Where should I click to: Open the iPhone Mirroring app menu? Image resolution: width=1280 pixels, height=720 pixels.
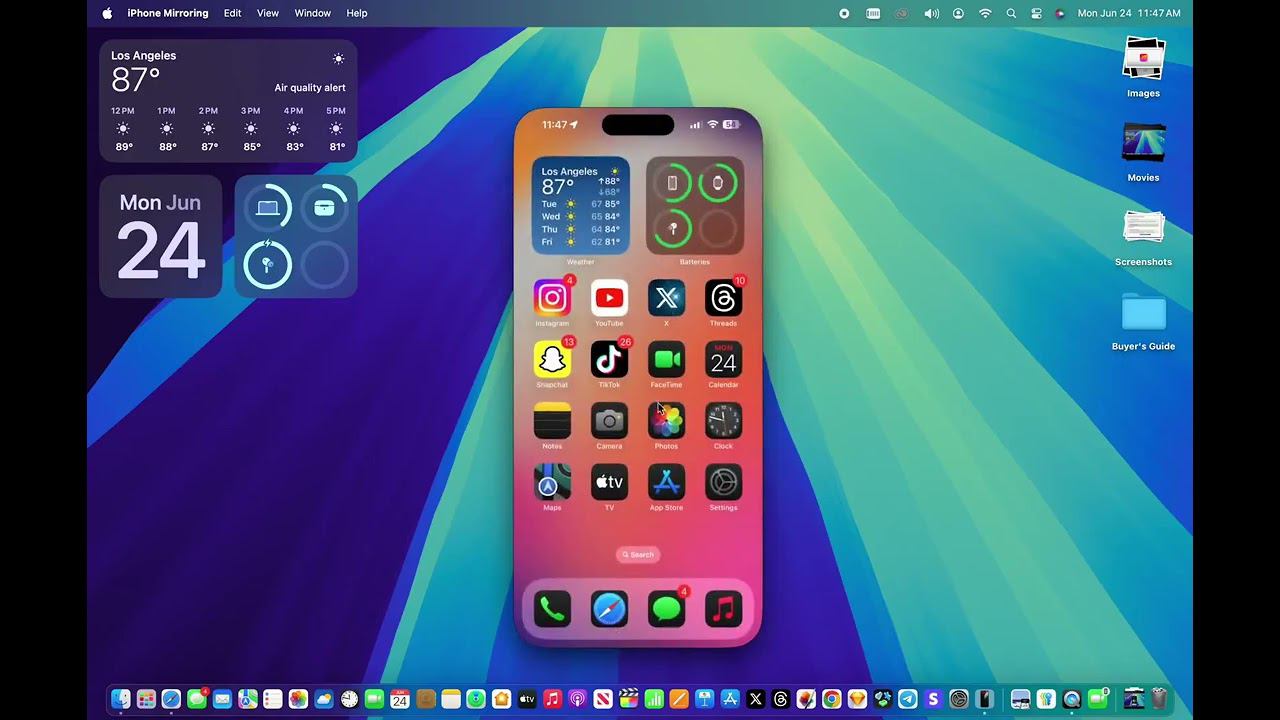click(x=168, y=13)
